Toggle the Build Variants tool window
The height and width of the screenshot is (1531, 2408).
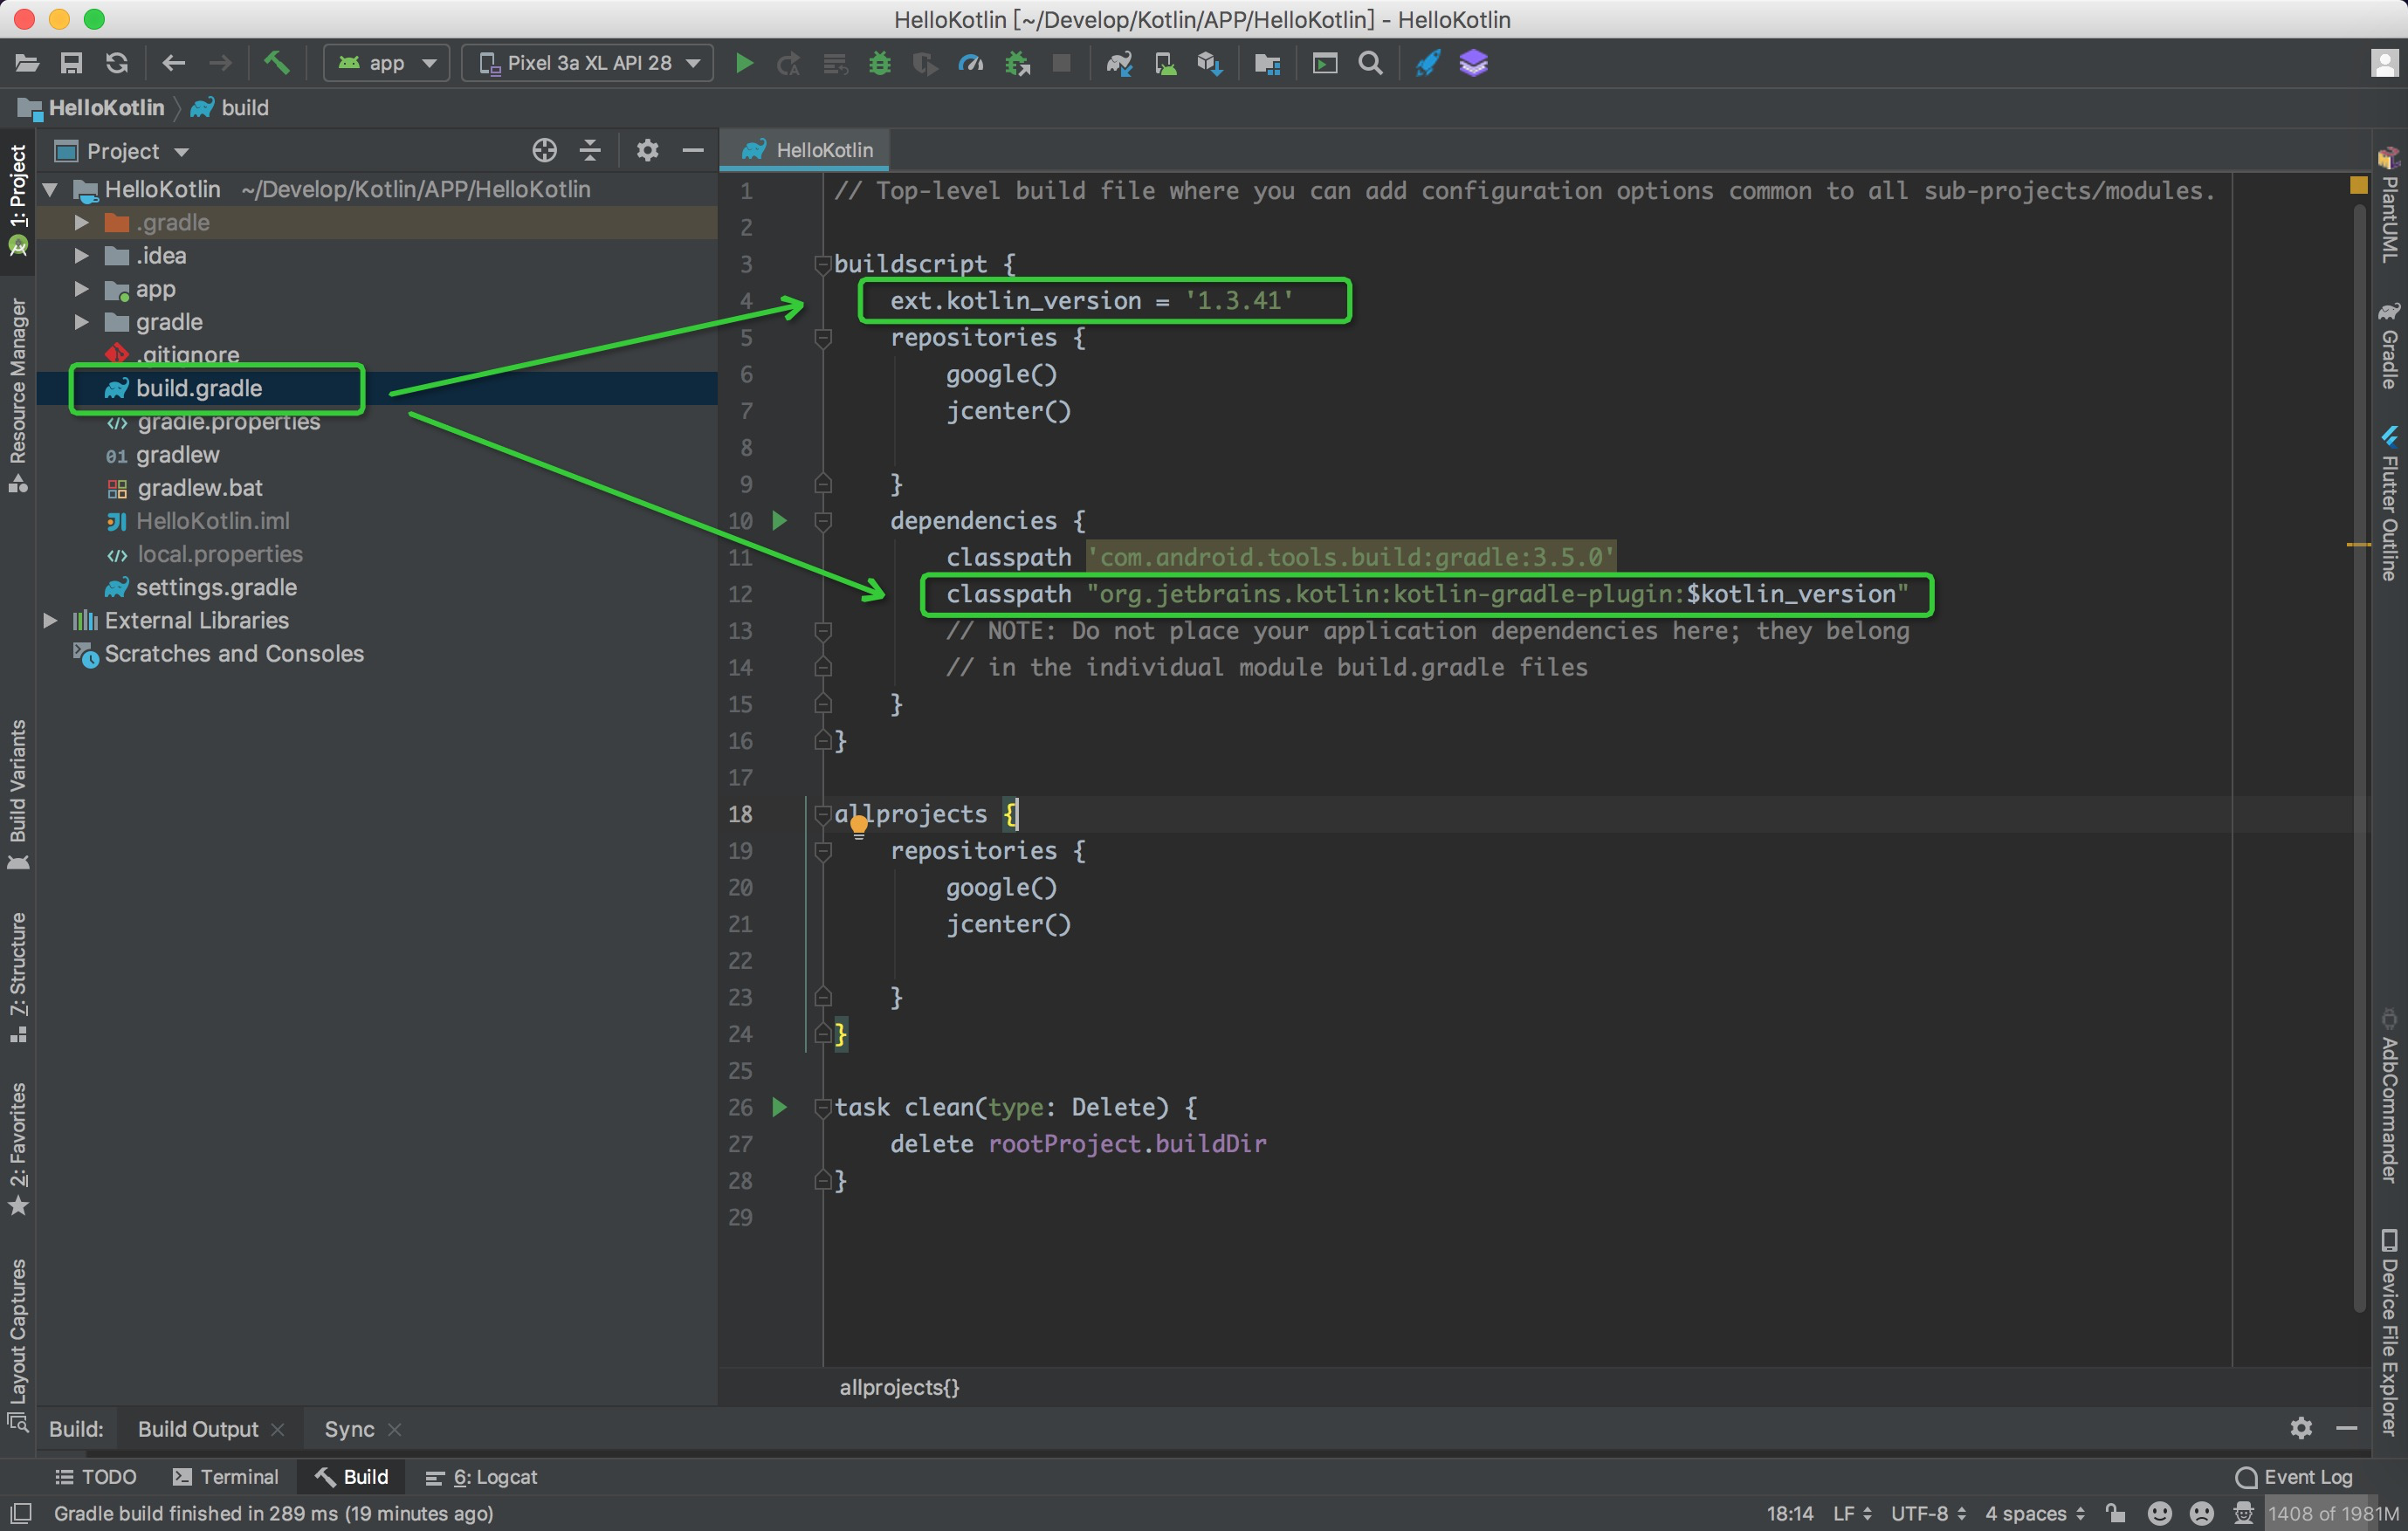click(x=18, y=794)
